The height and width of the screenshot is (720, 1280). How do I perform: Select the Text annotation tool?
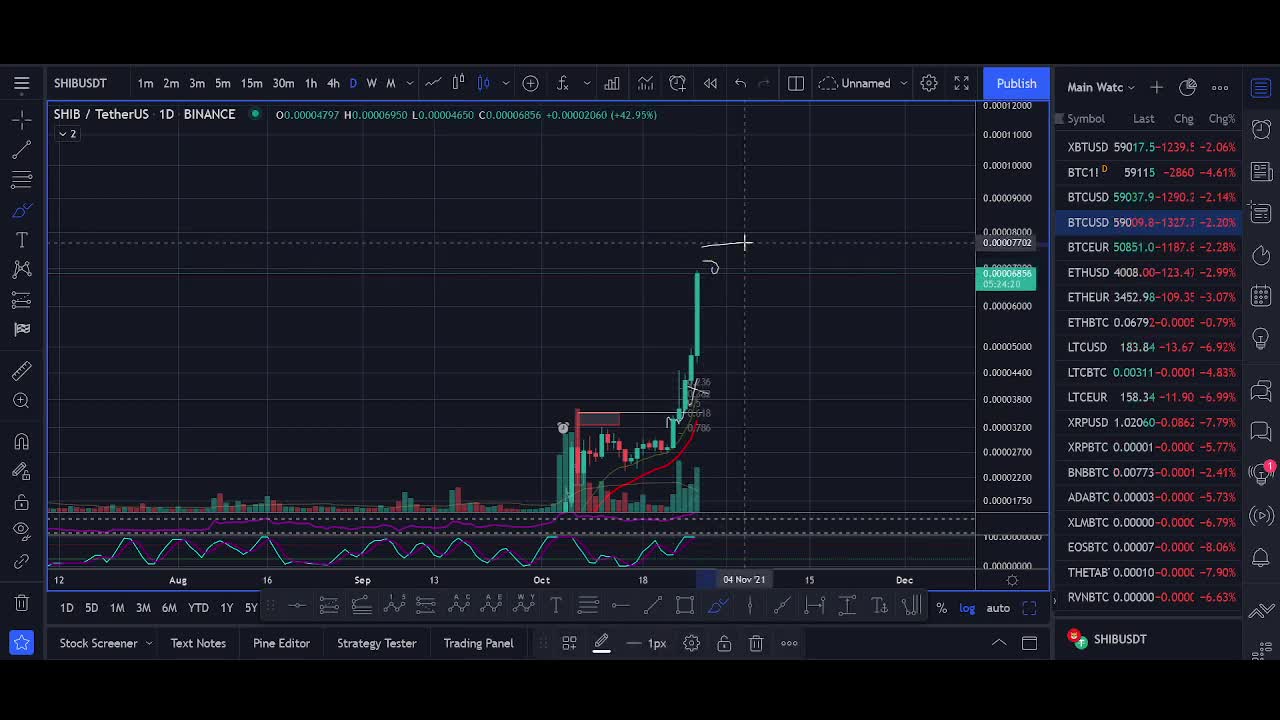tap(22, 240)
